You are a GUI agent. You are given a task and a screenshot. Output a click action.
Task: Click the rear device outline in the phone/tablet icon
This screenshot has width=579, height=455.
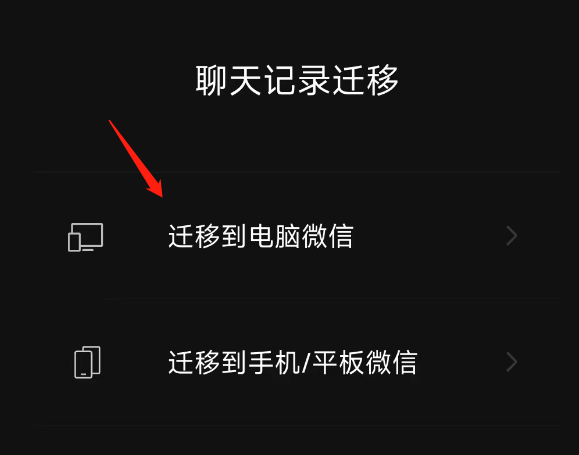tap(93, 359)
